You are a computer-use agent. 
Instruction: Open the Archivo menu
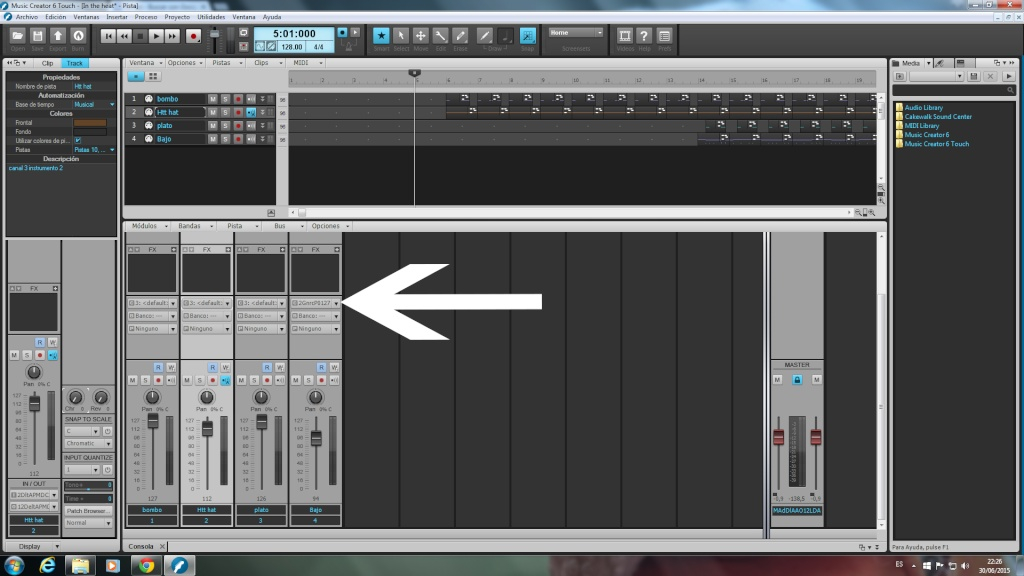coord(27,17)
